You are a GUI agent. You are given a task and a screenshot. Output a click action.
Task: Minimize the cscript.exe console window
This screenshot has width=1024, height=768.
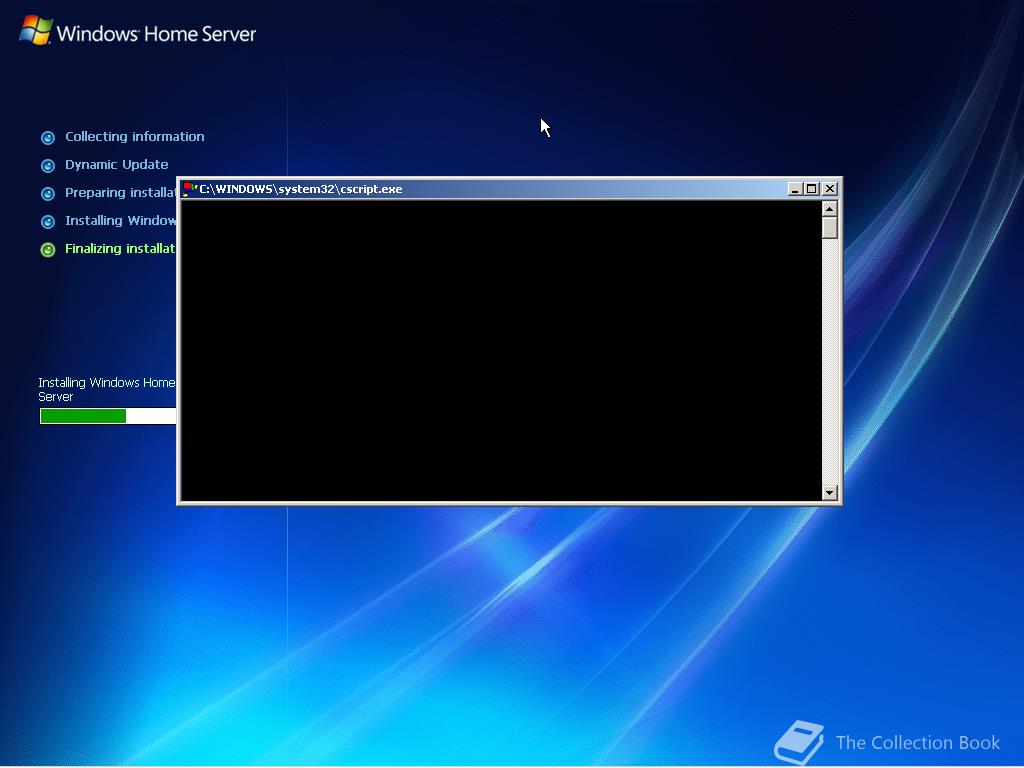click(795, 189)
